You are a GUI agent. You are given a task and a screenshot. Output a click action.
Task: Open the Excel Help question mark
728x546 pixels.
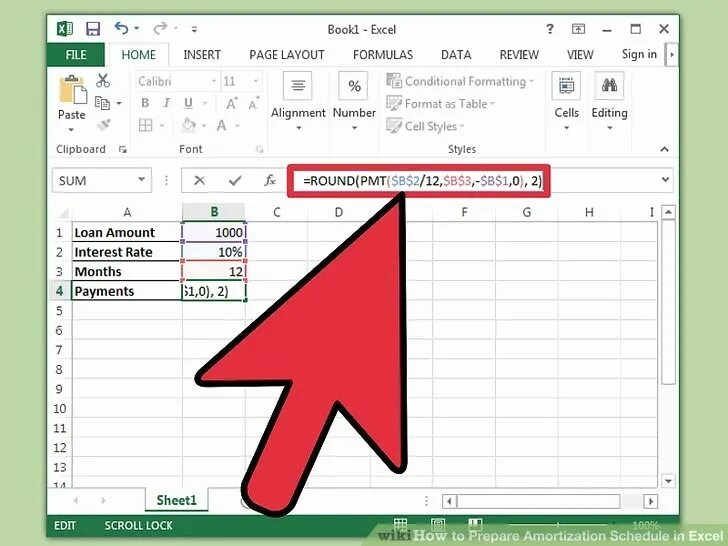(550, 29)
